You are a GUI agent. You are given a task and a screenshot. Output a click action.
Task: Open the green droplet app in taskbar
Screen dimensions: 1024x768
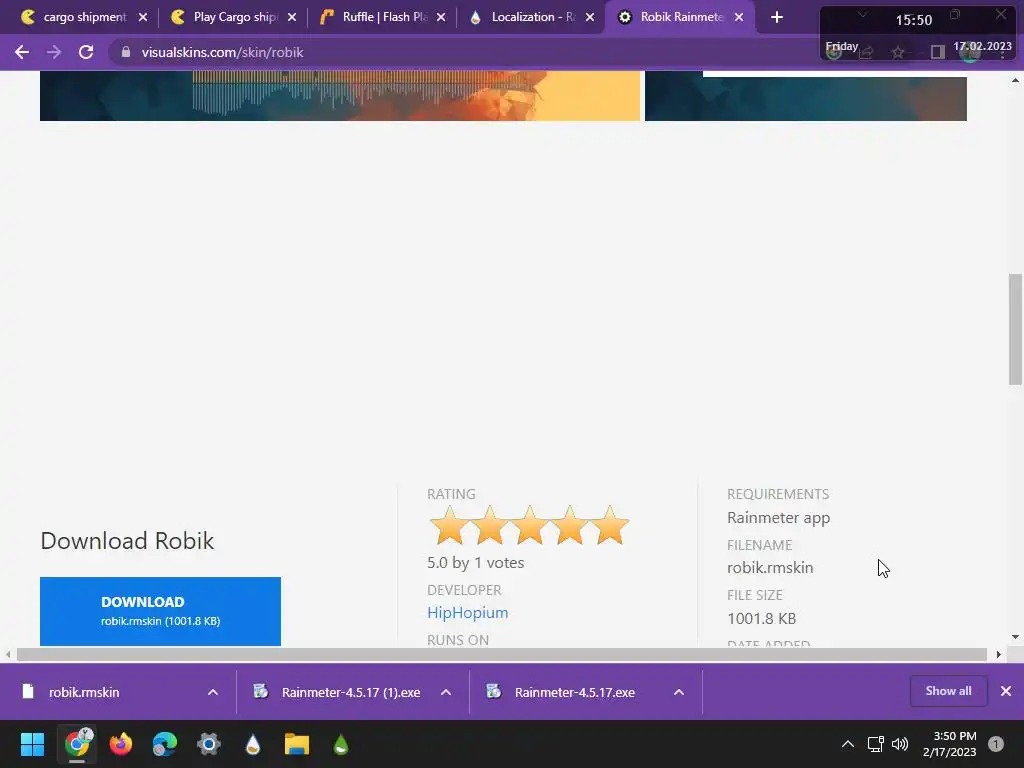(x=341, y=744)
